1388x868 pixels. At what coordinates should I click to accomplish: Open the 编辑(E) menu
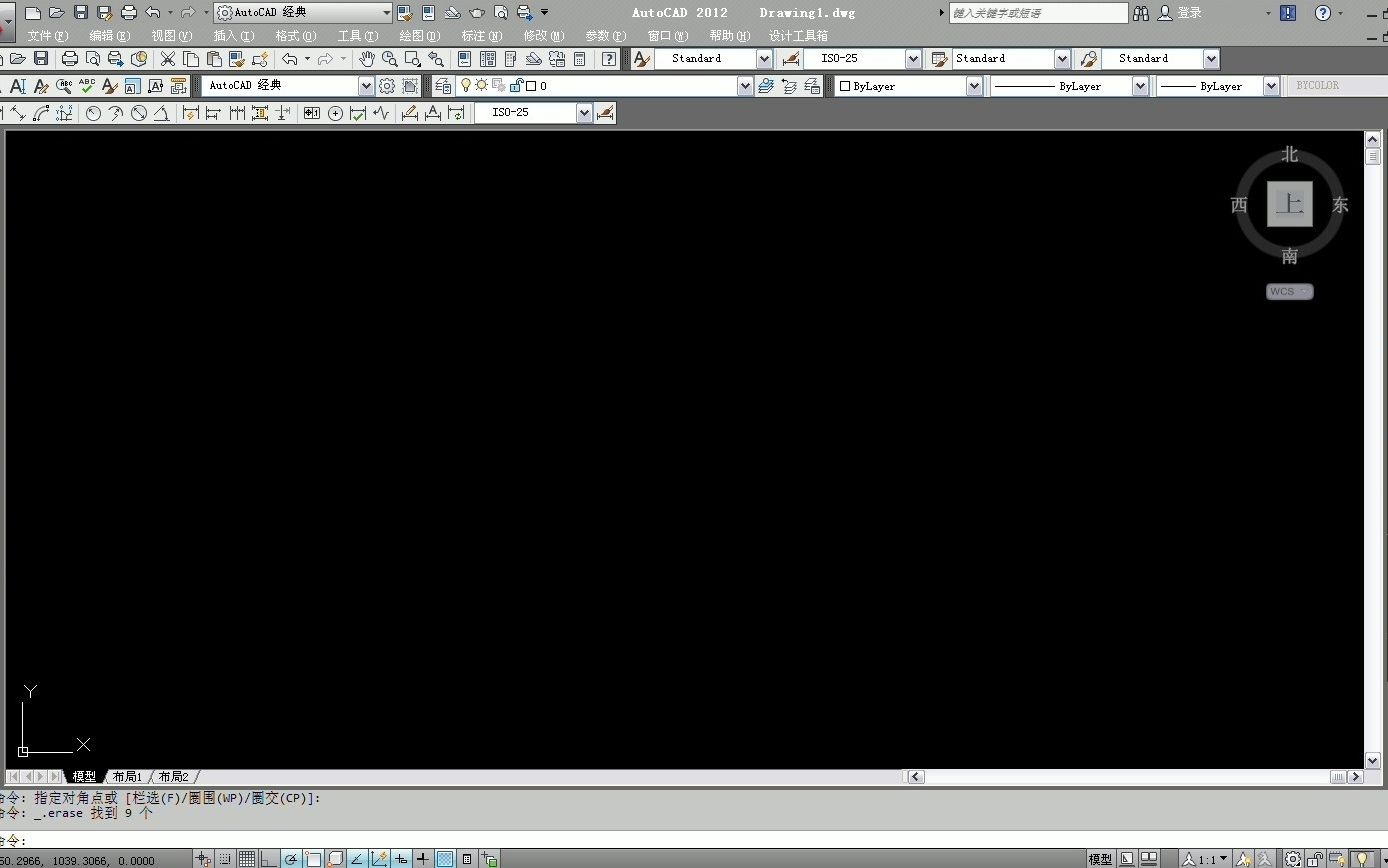coord(110,36)
